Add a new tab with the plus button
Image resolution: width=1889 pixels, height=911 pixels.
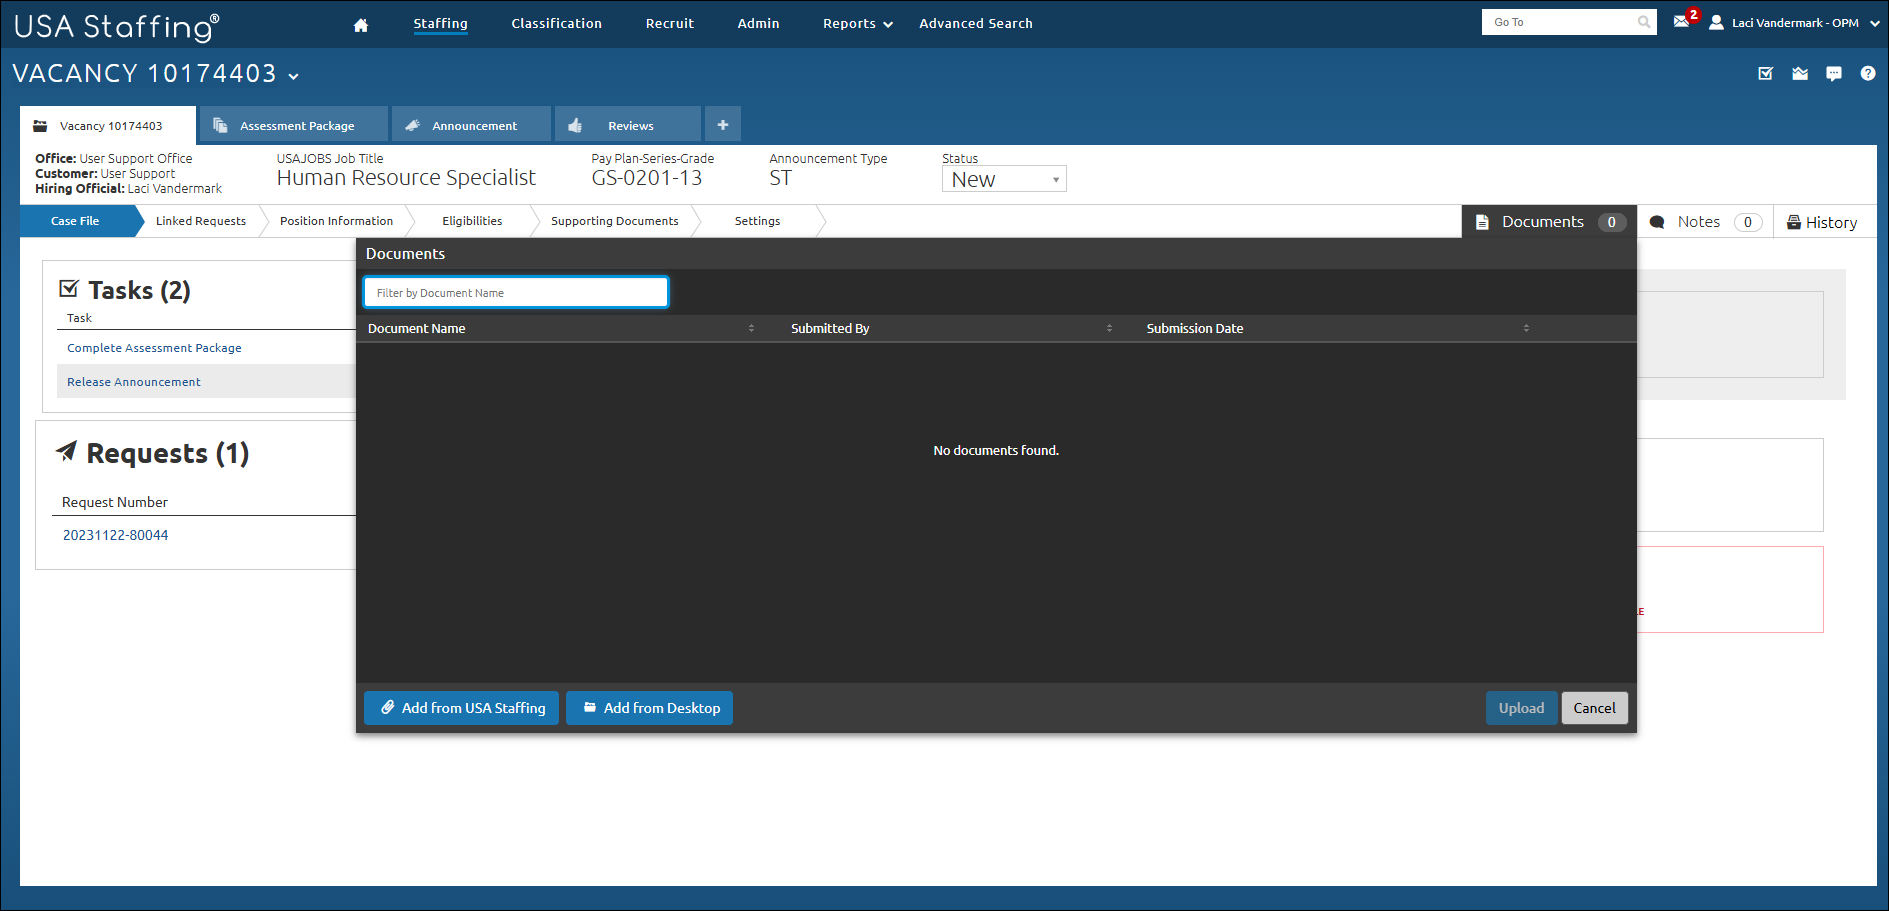[723, 125]
